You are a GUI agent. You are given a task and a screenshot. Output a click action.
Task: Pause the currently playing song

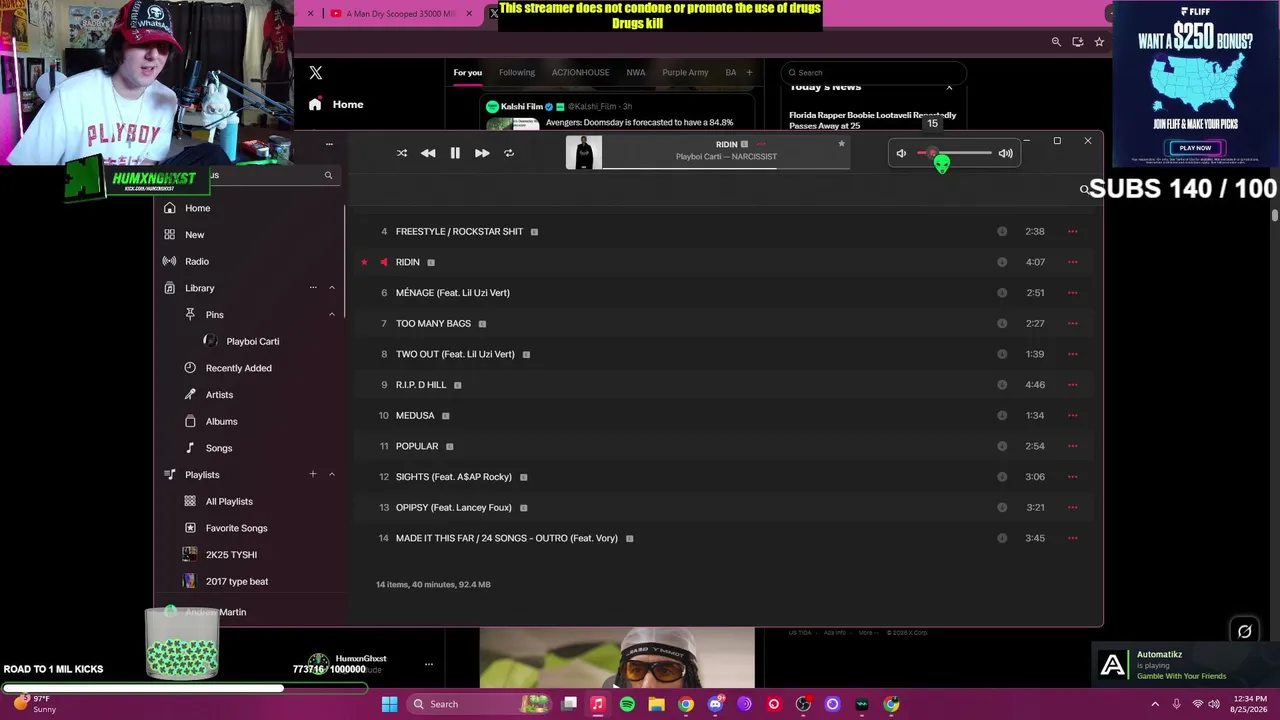(x=455, y=153)
